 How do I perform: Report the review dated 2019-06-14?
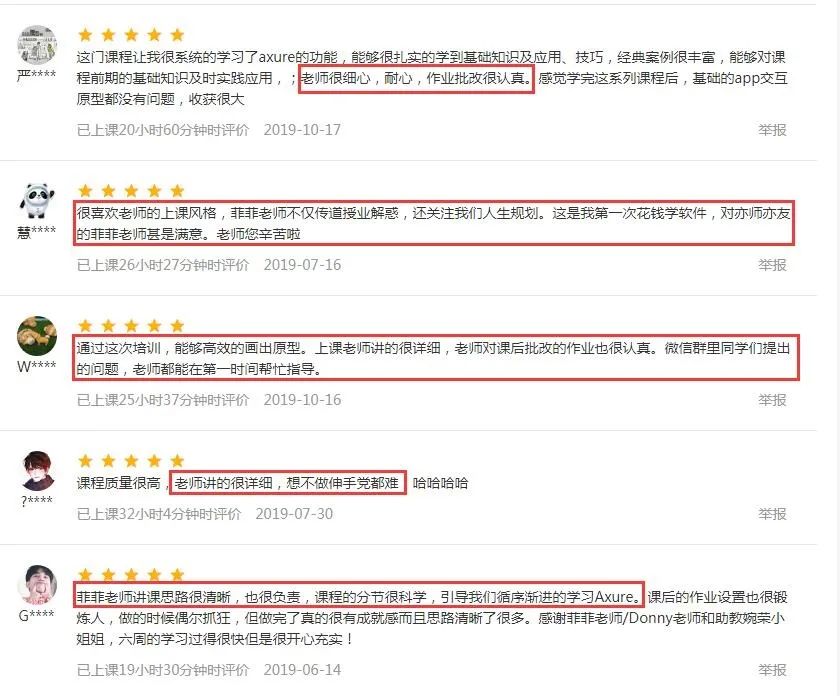(772, 670)
